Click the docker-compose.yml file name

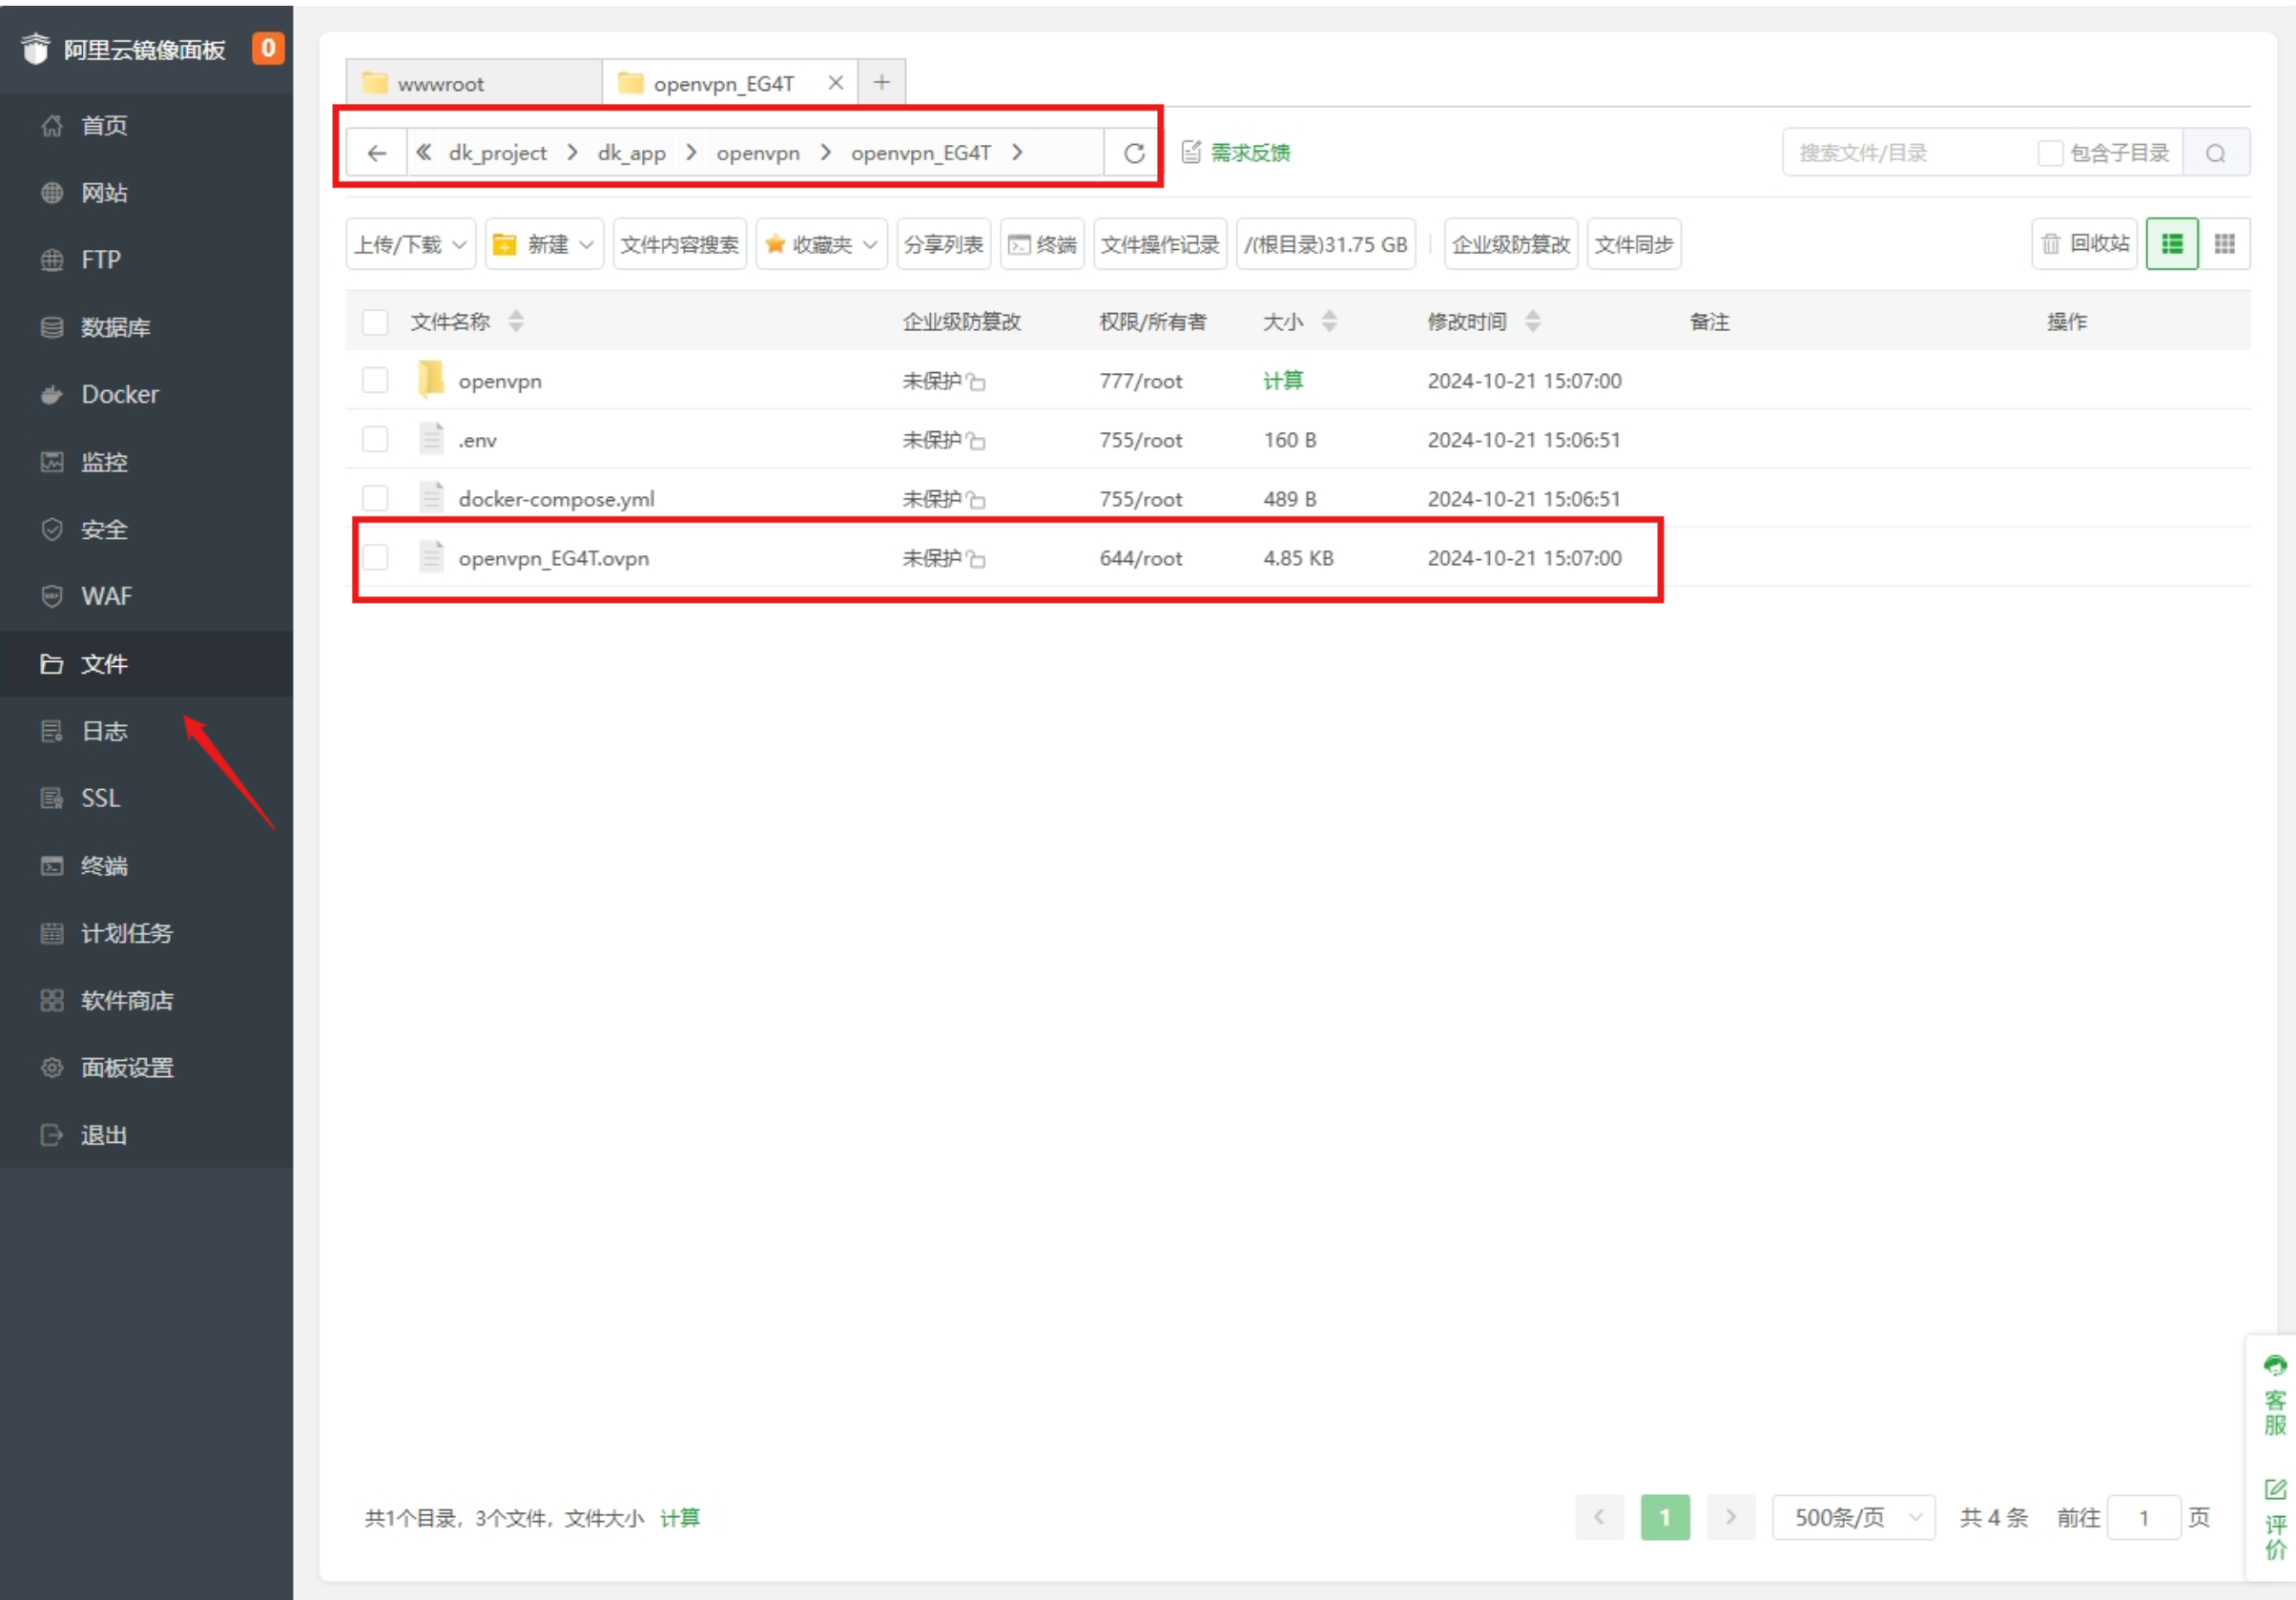click(556, 499)
